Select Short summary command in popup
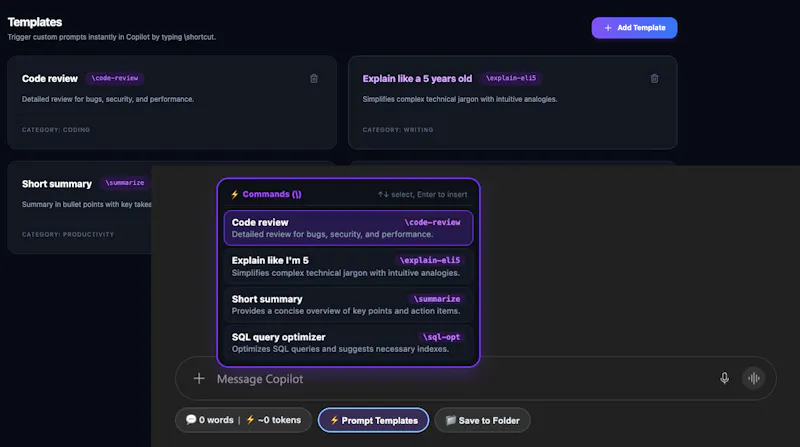This screenshot has height=447, width=800. (348, 305)
